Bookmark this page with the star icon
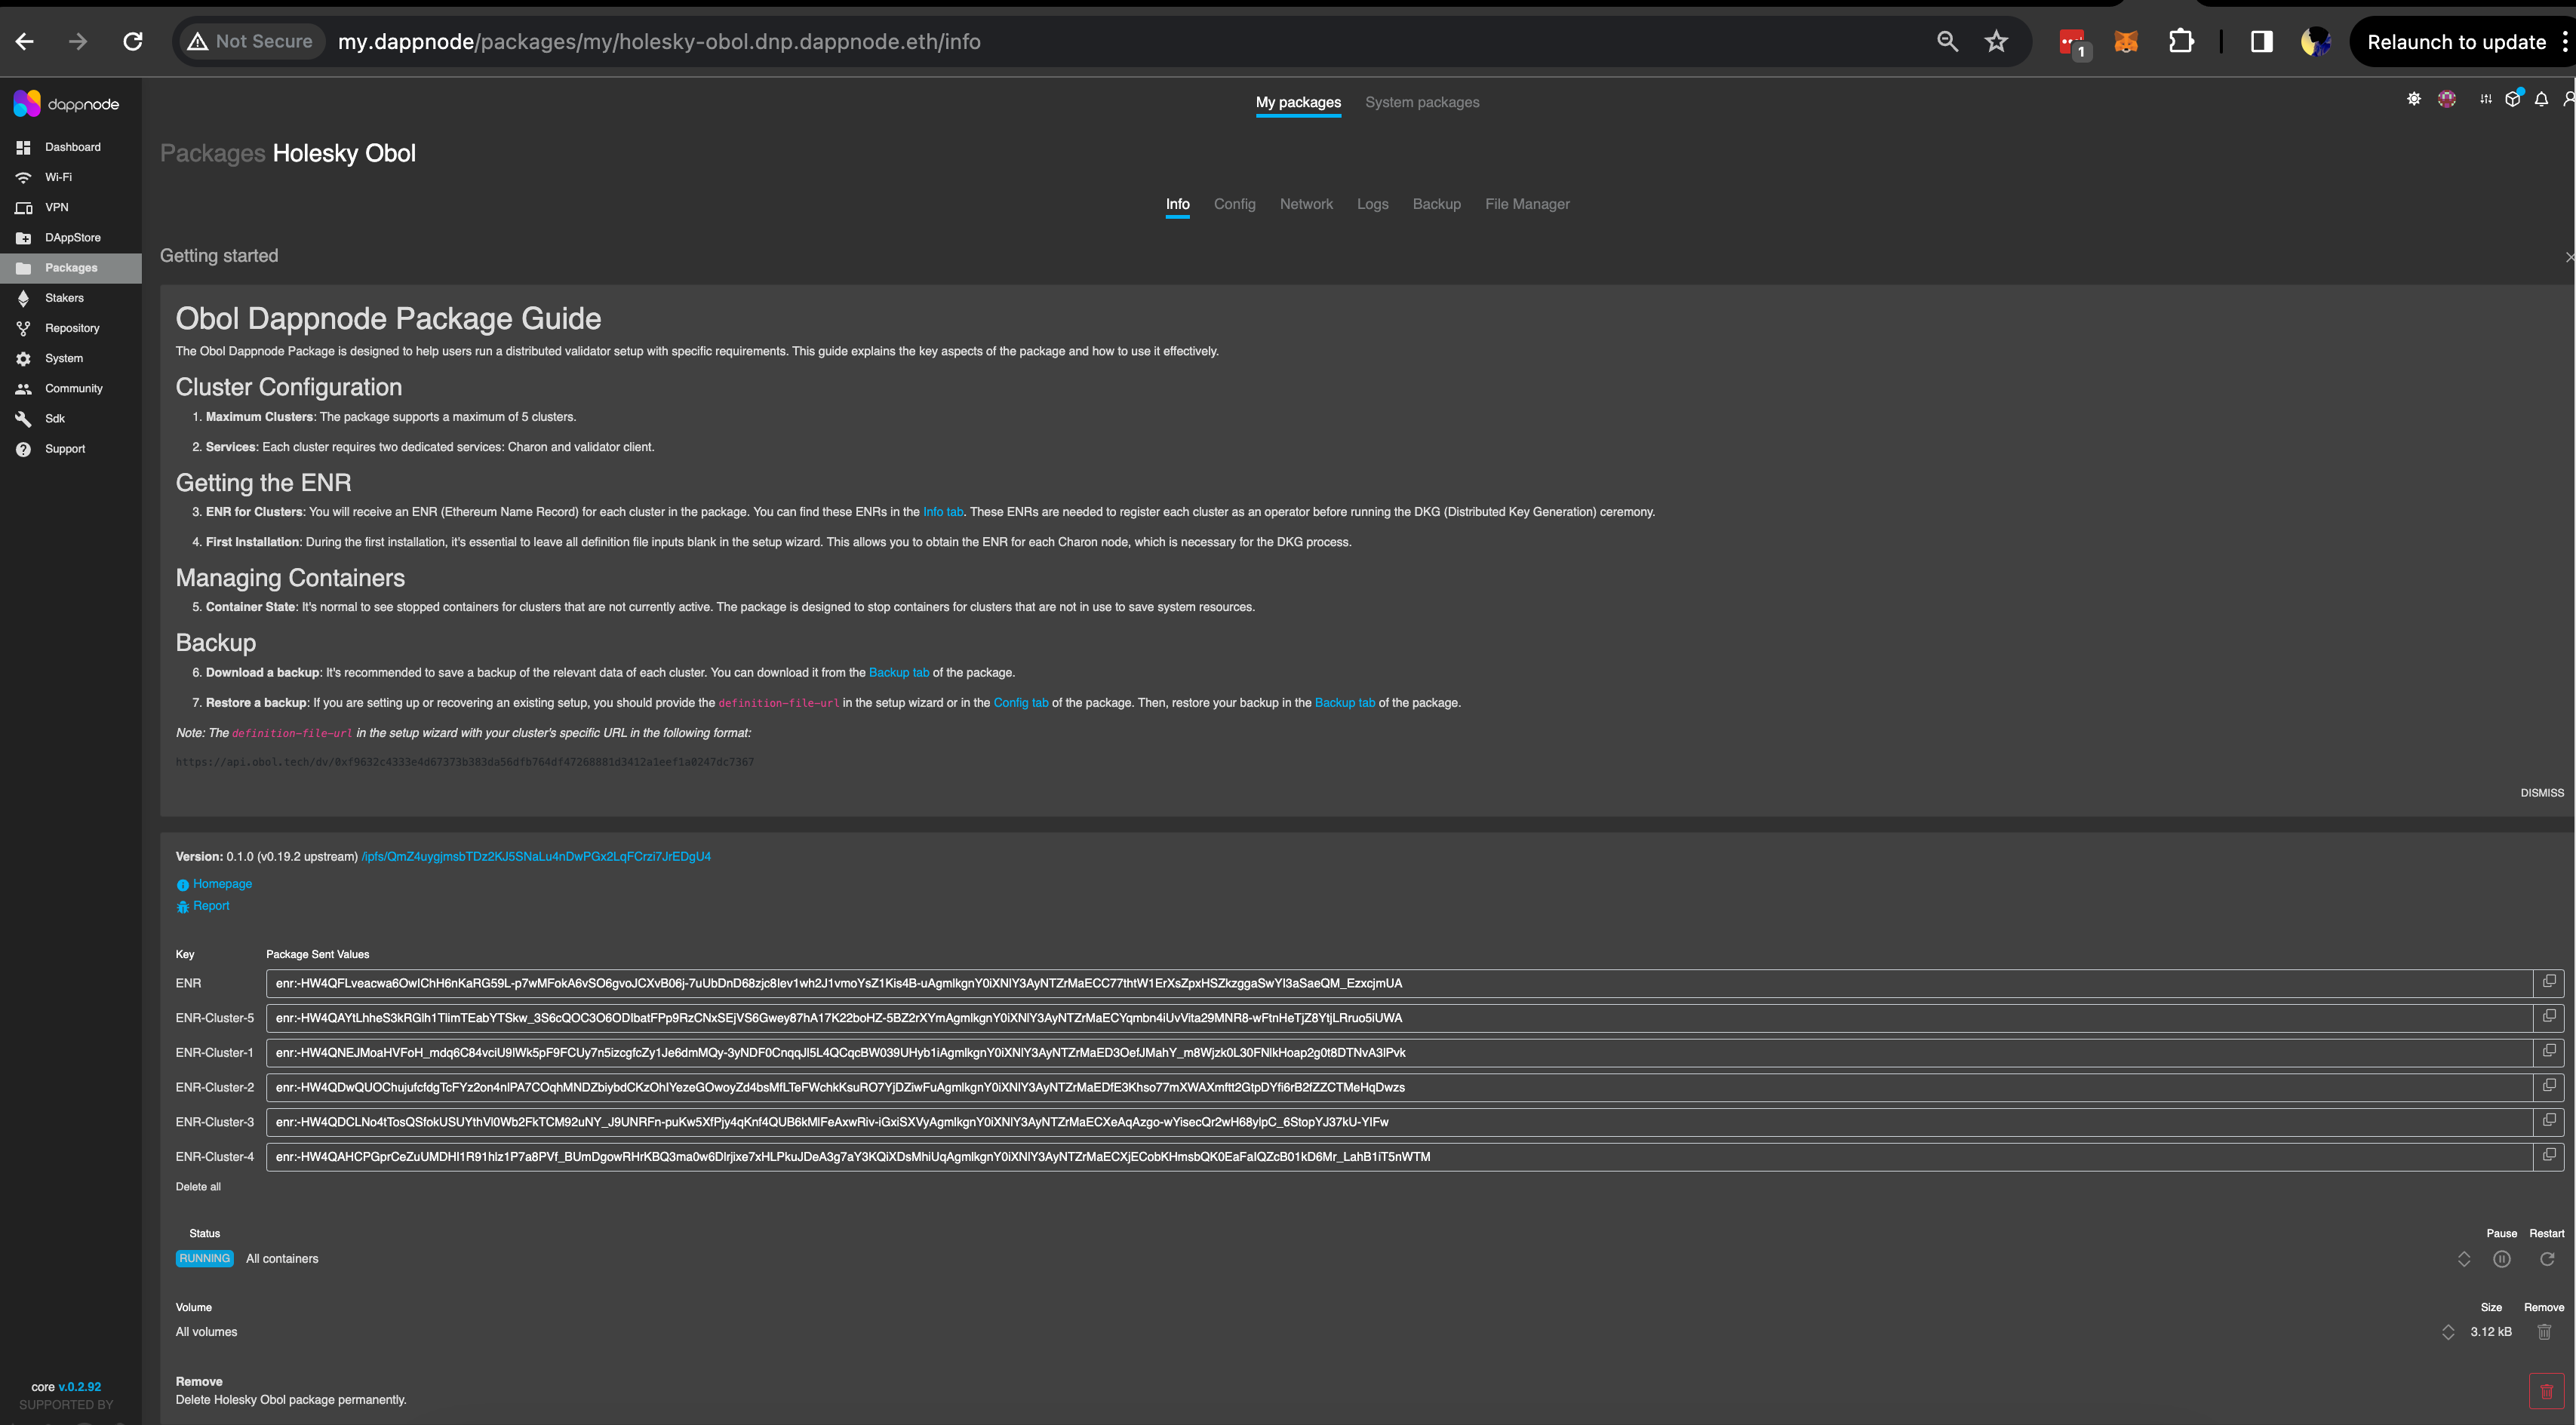 (x=1996, y=41)
